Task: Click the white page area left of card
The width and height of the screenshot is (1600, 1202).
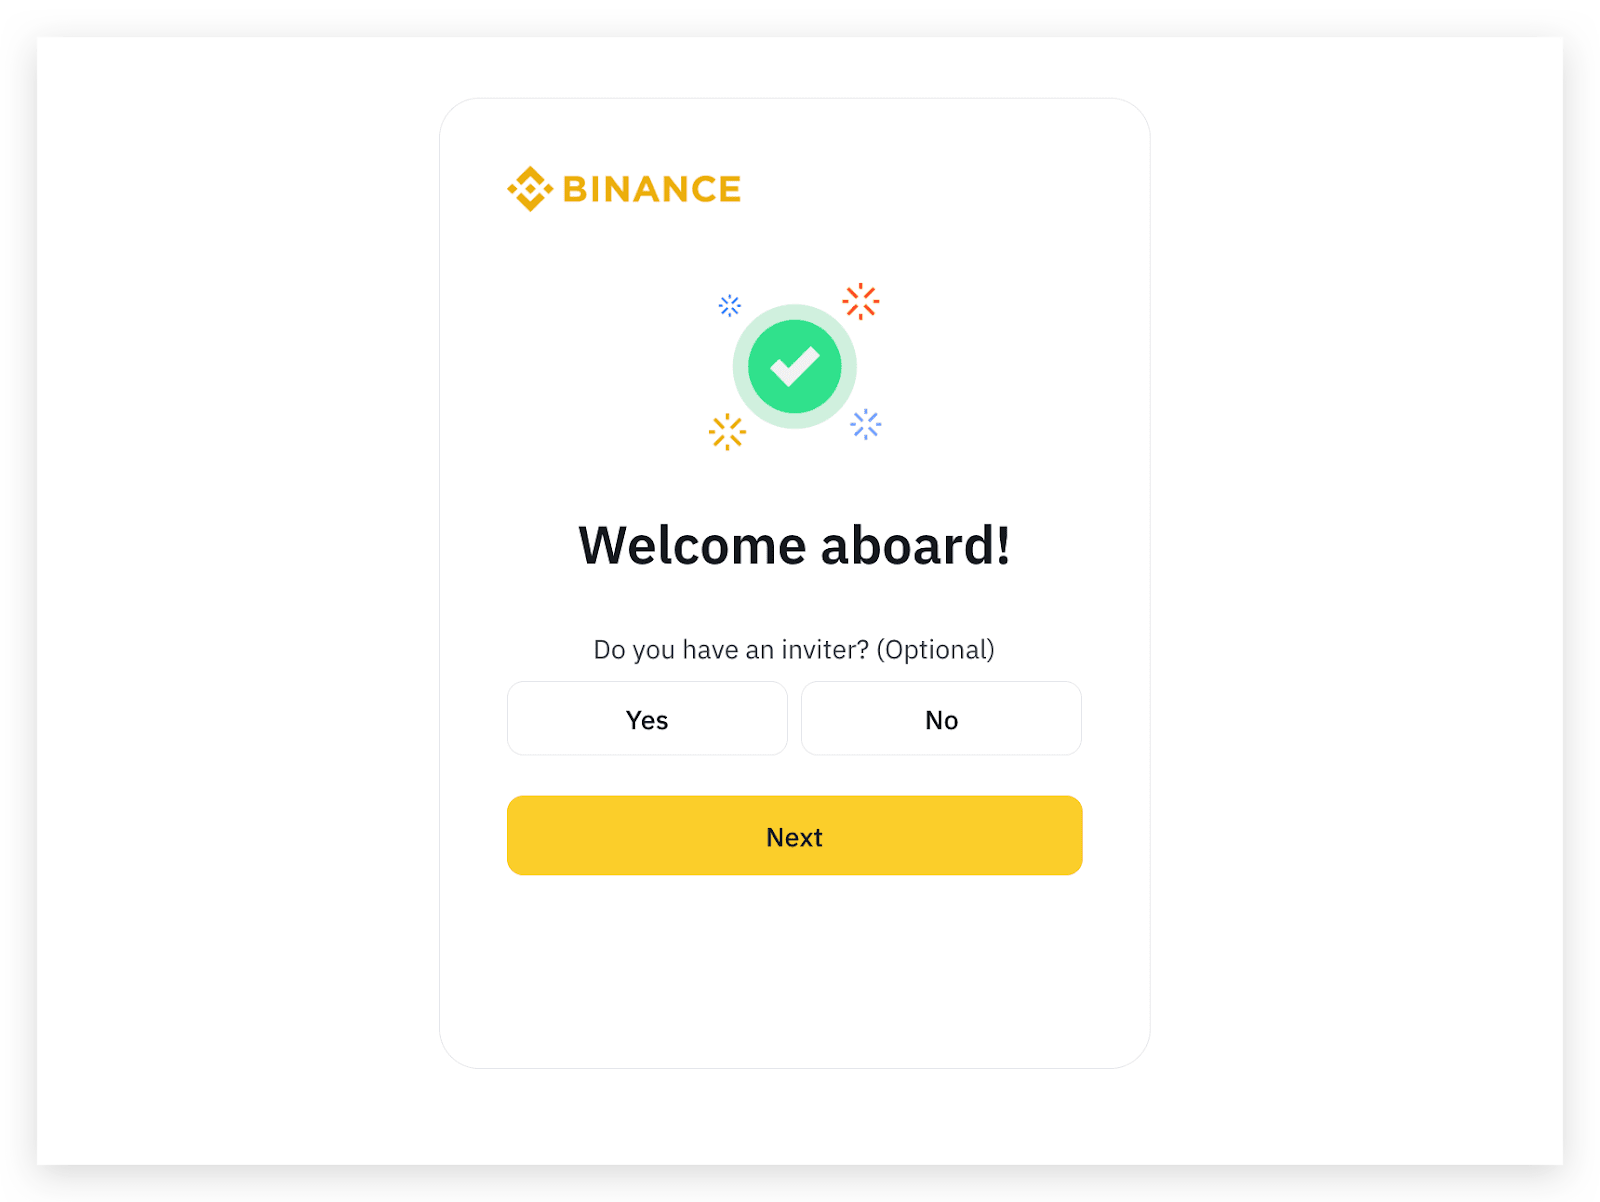Action: point(238,600)
